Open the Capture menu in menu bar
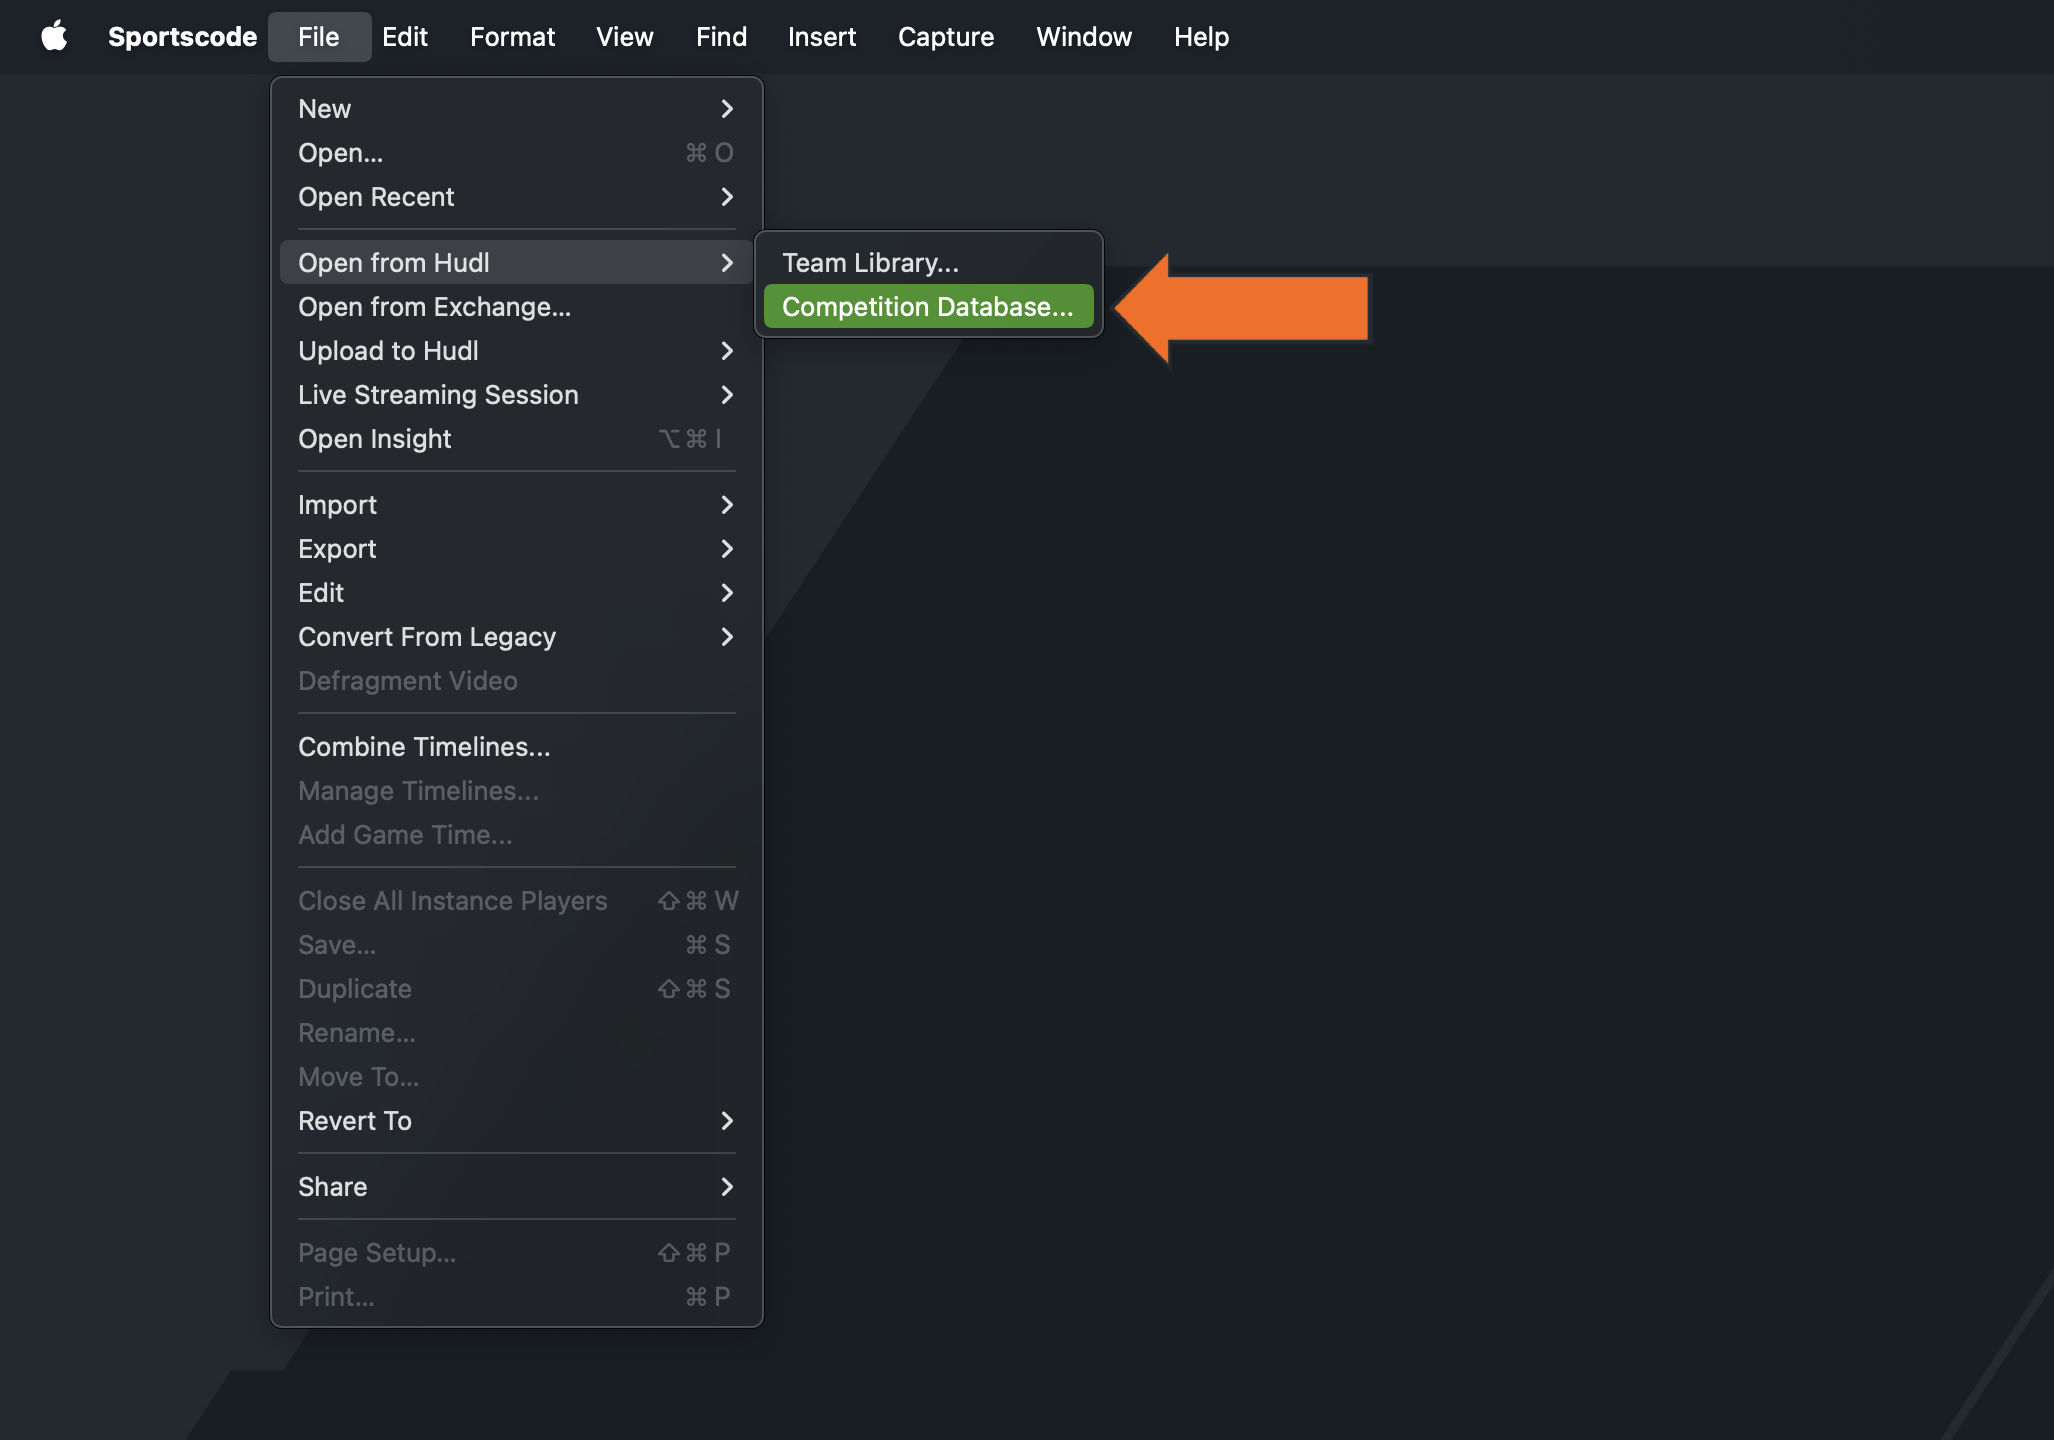The height and width of the screenshot is (1440, 2054). click(x=945, y=37)
